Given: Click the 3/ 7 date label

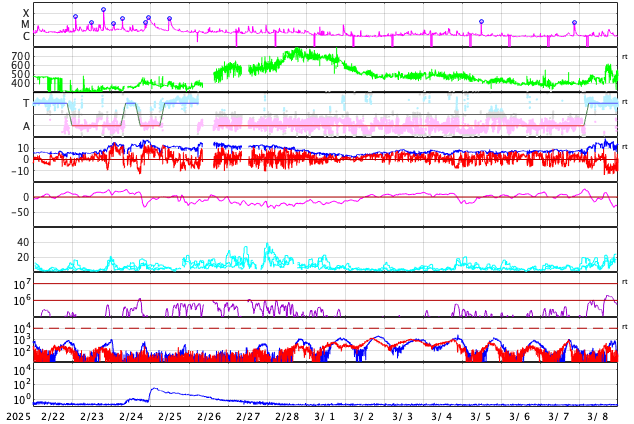Looking at the screenshot, I should [559, 417].
